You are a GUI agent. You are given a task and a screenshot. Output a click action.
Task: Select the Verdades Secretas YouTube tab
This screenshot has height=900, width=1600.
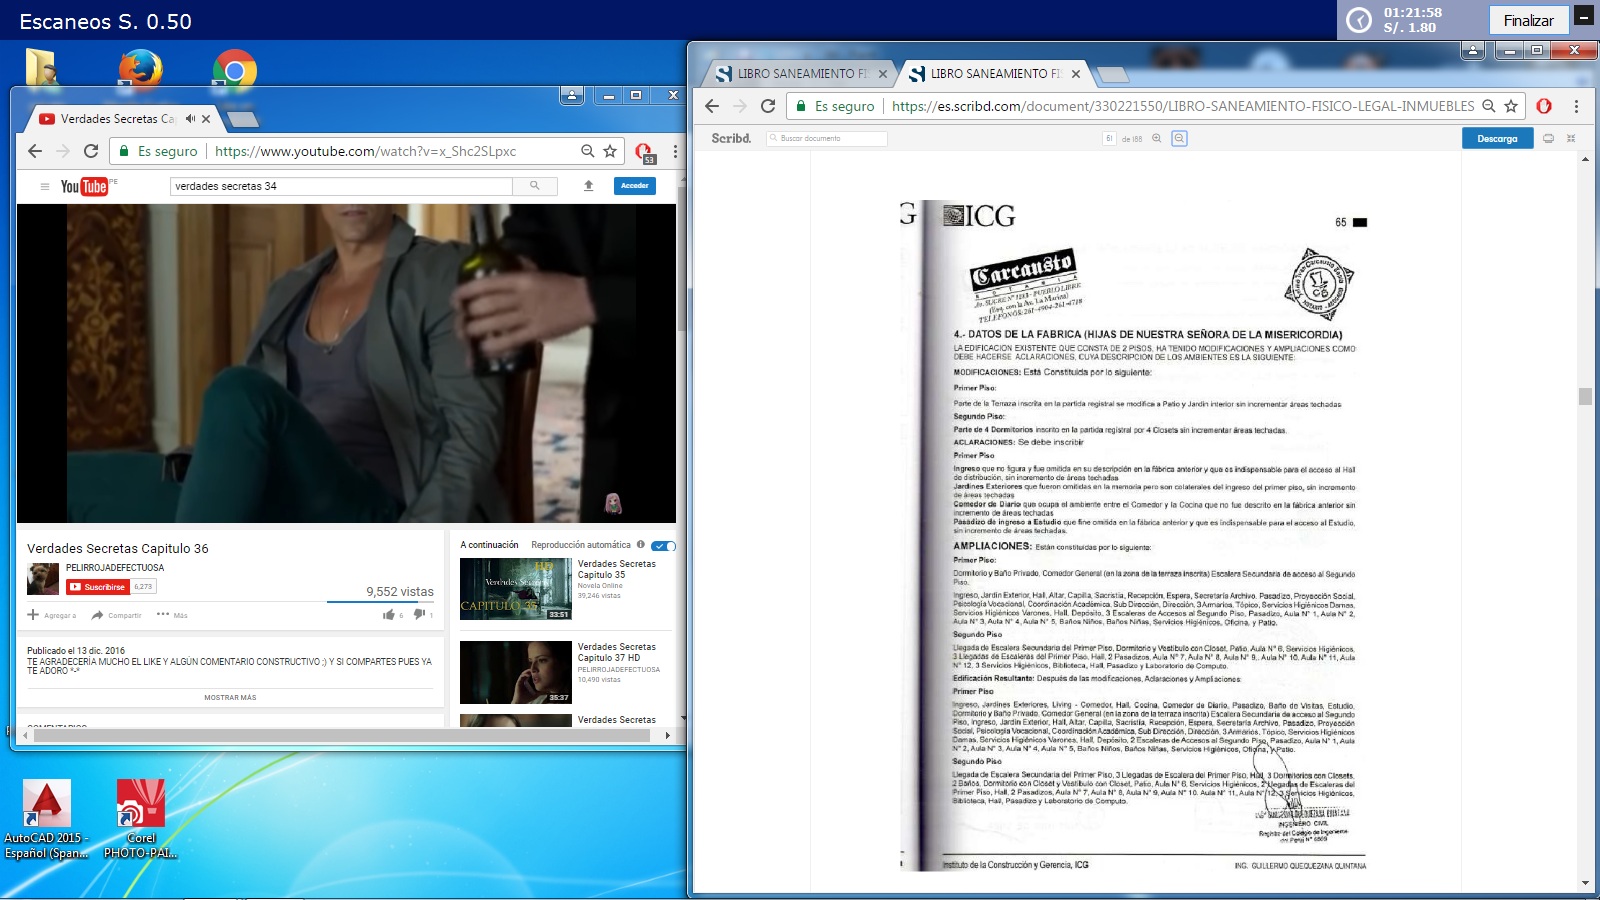pos(115,119)
